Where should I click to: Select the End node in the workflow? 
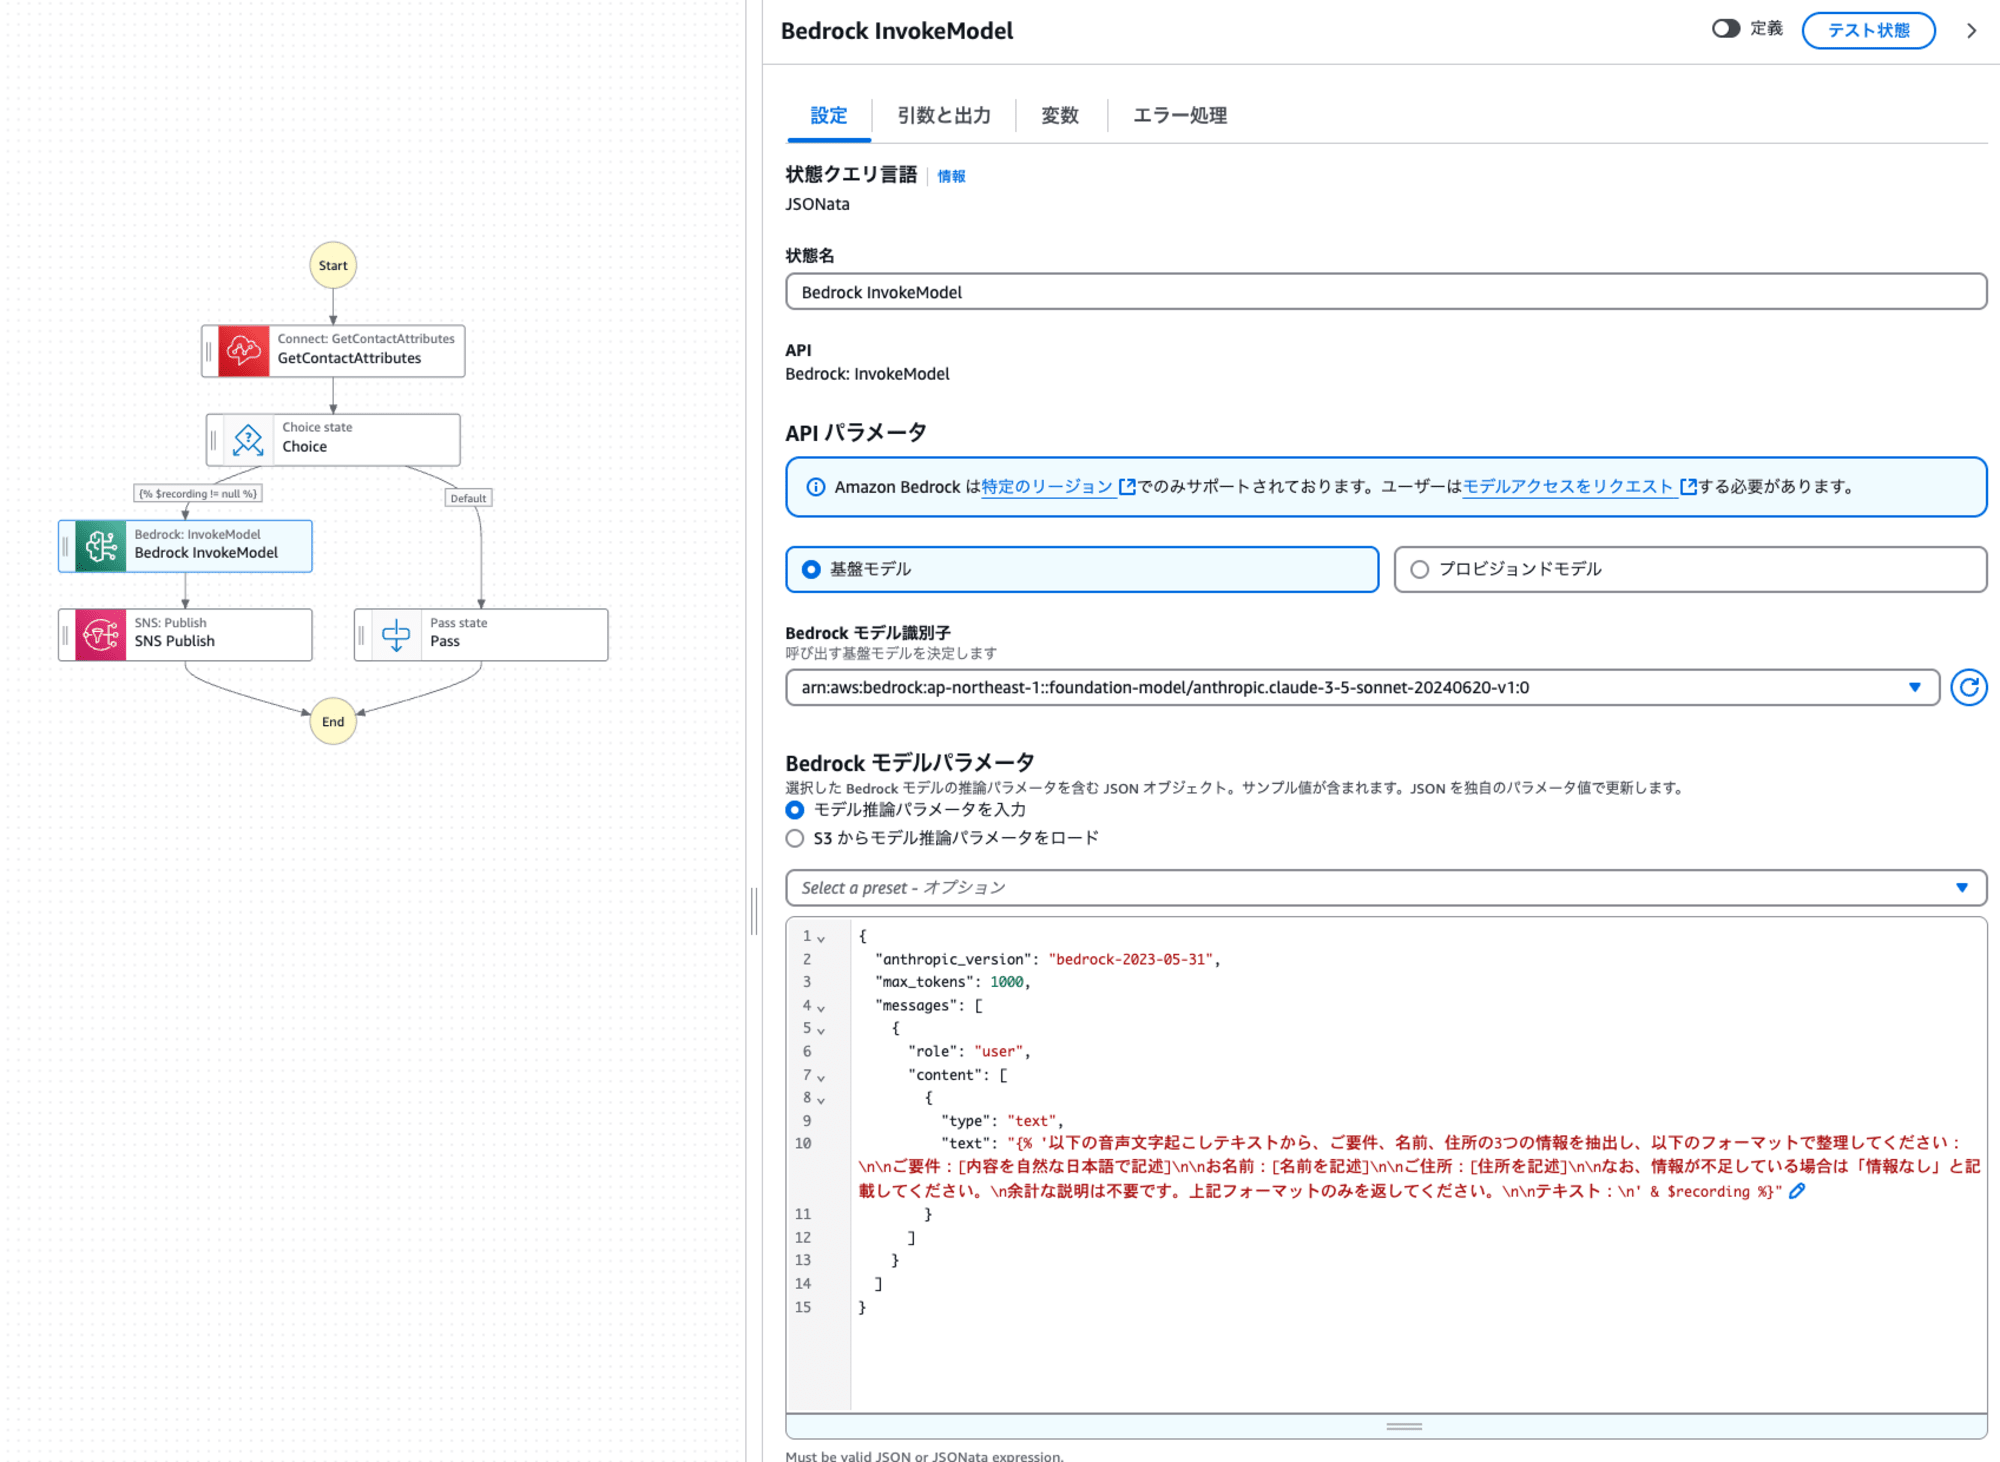(x=333, y=722)
